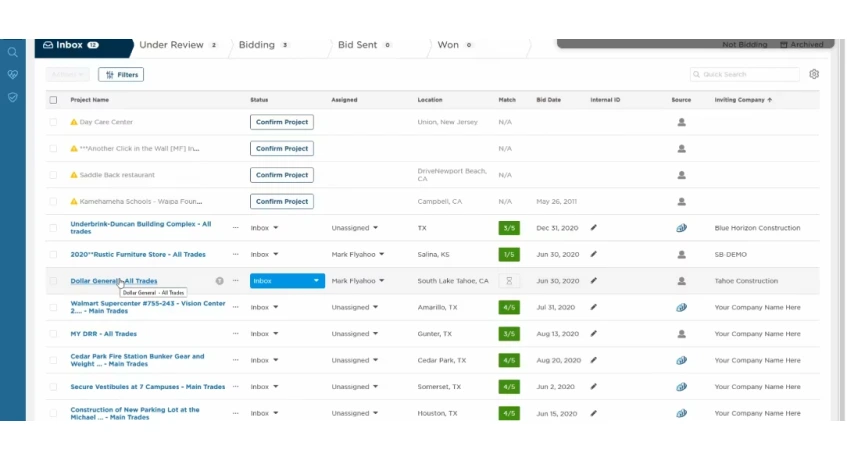847x460 pixels.
Task: Click source person icon for Dollar General row
Action: pyautogui.click(x=681, y=281)
